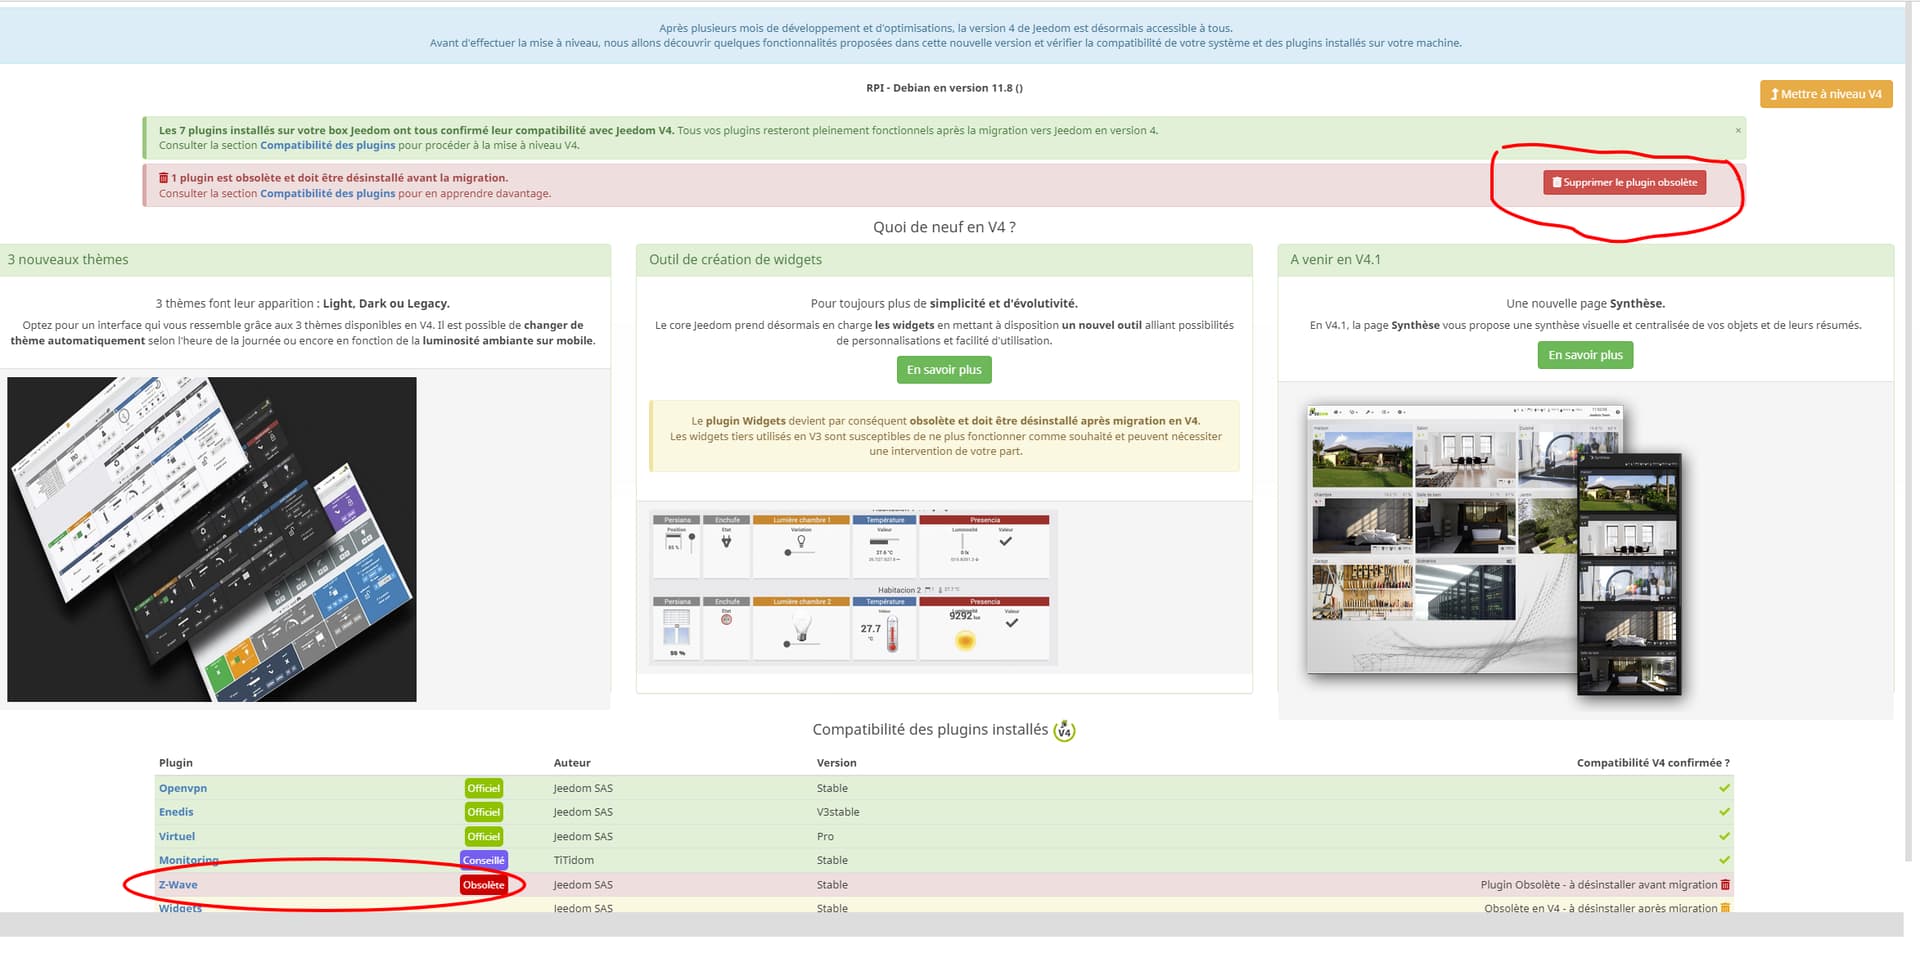1920x967 pixels.
Task: Click the green checkmark on Virtuel row
Action: [x=1724, y=836]
